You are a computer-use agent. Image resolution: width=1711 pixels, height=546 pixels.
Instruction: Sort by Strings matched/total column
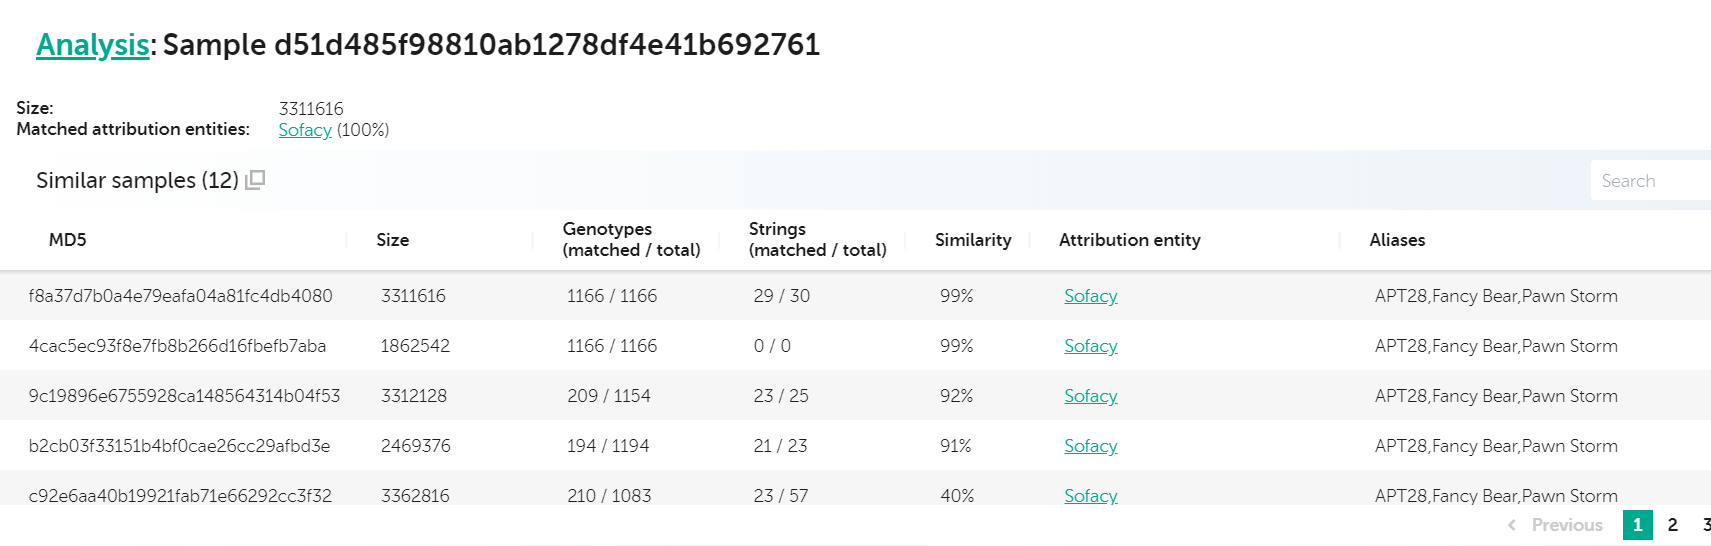point(817,240)
